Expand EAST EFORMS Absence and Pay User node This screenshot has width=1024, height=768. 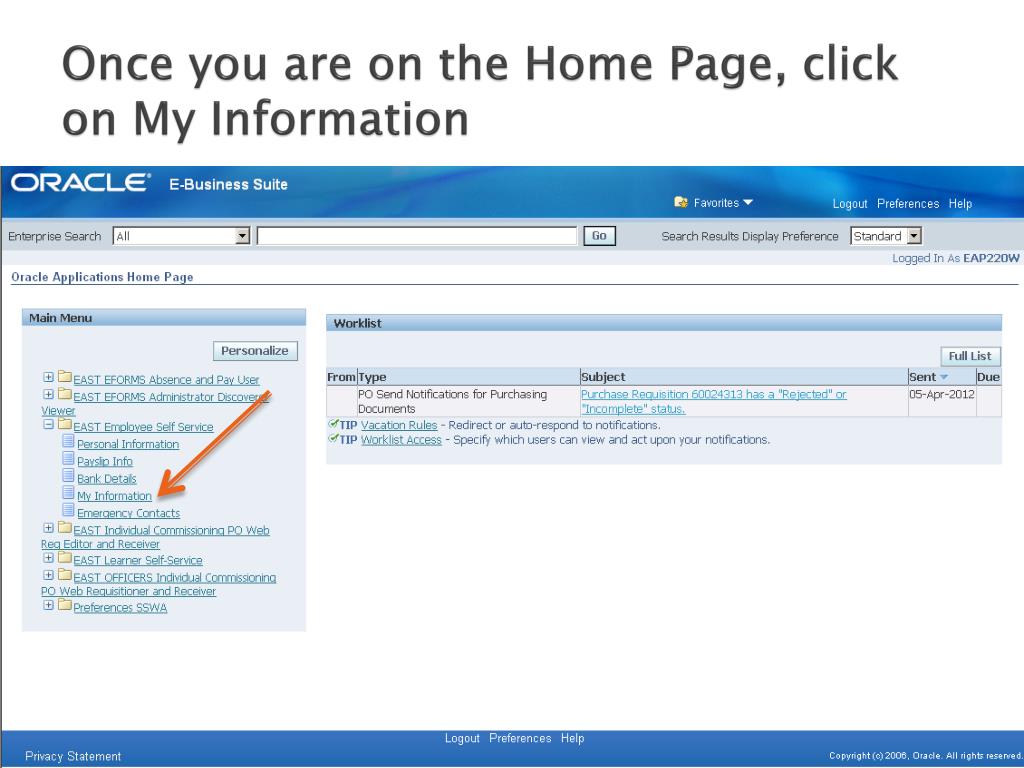48,377
